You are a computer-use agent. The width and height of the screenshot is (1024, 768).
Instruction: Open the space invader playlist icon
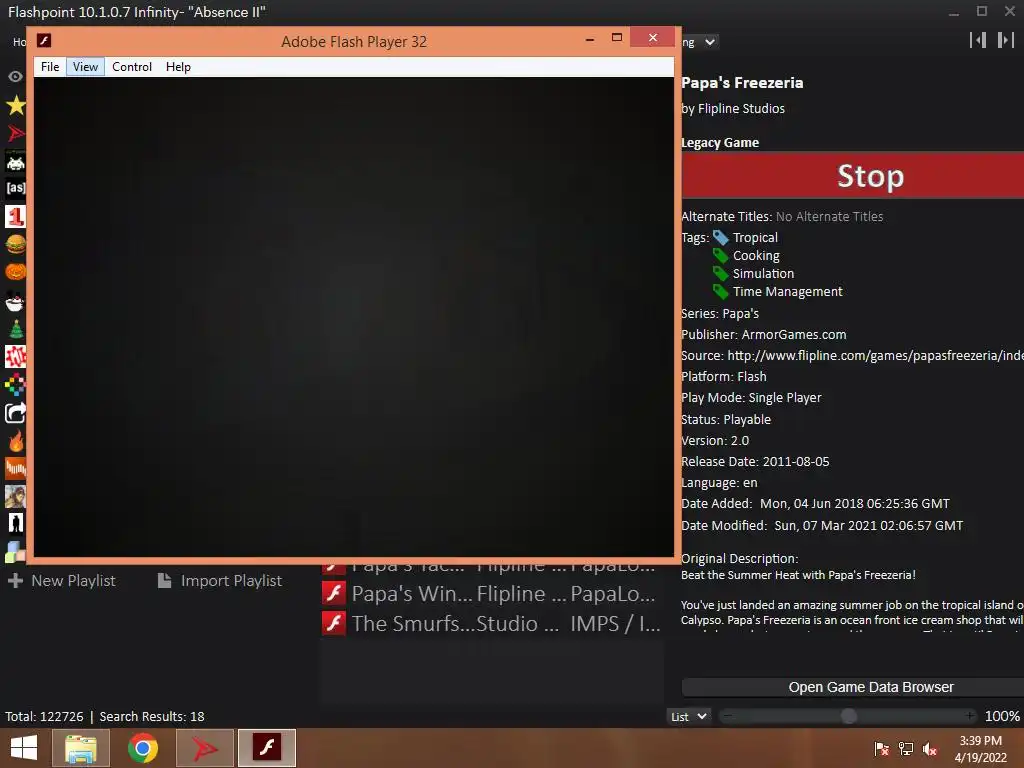coord(16,161)
